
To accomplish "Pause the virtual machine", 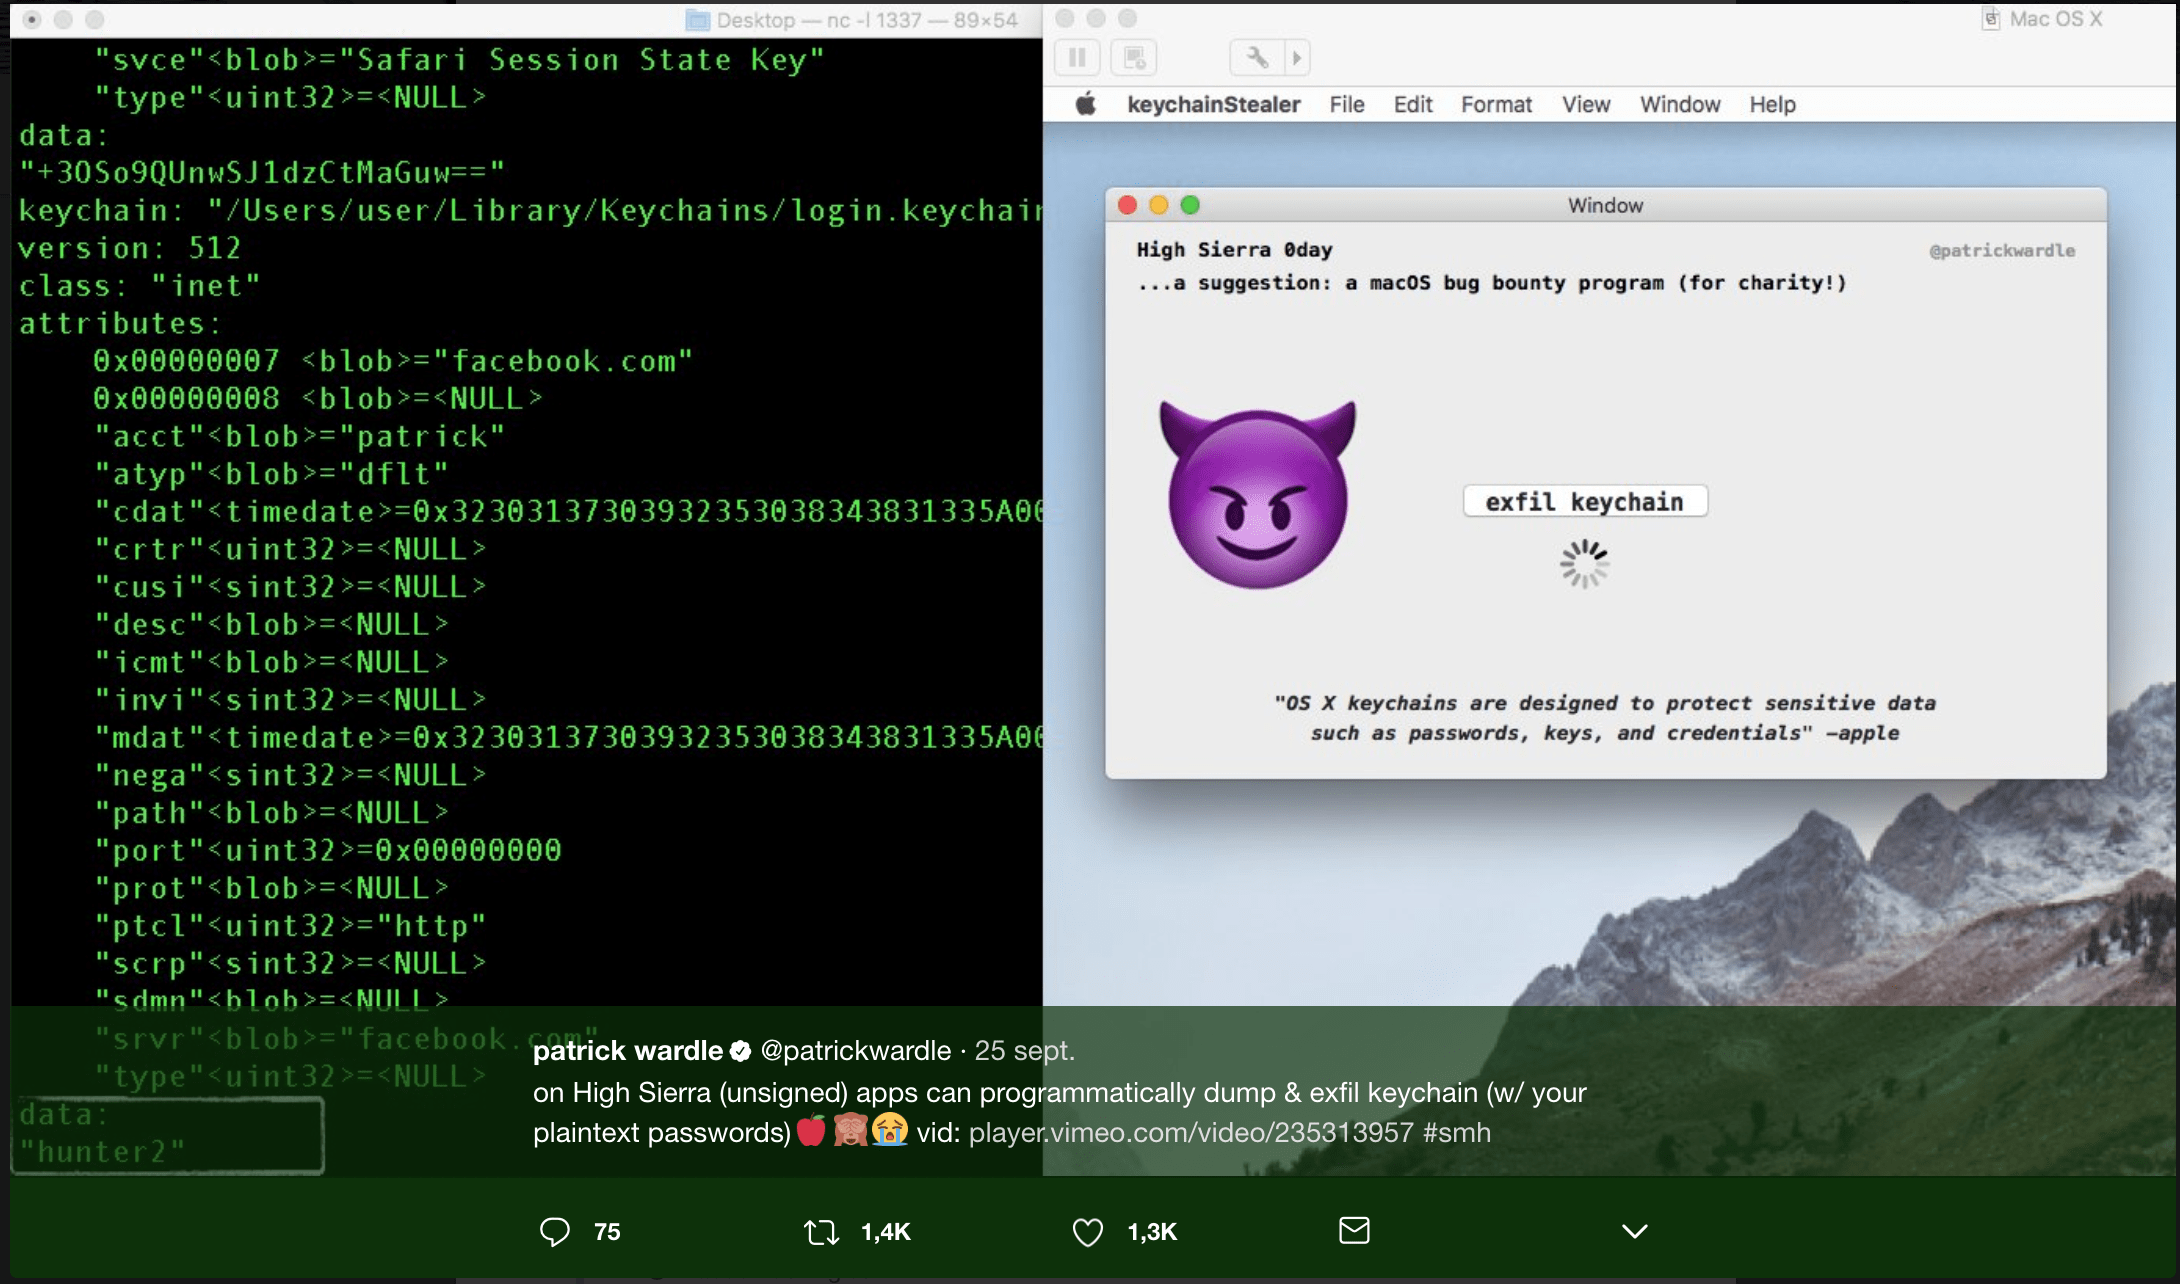I will (x=1077, y=57).
